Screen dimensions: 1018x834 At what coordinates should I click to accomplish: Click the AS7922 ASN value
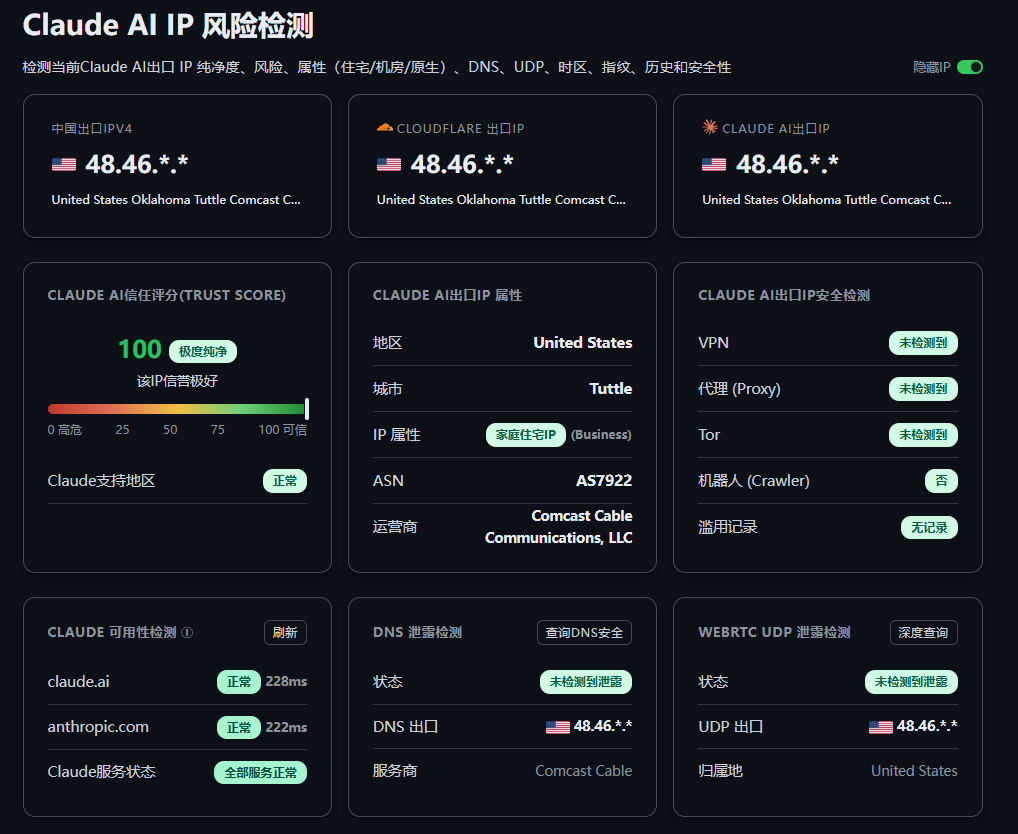pyautogui.click(x=604, y=480)
